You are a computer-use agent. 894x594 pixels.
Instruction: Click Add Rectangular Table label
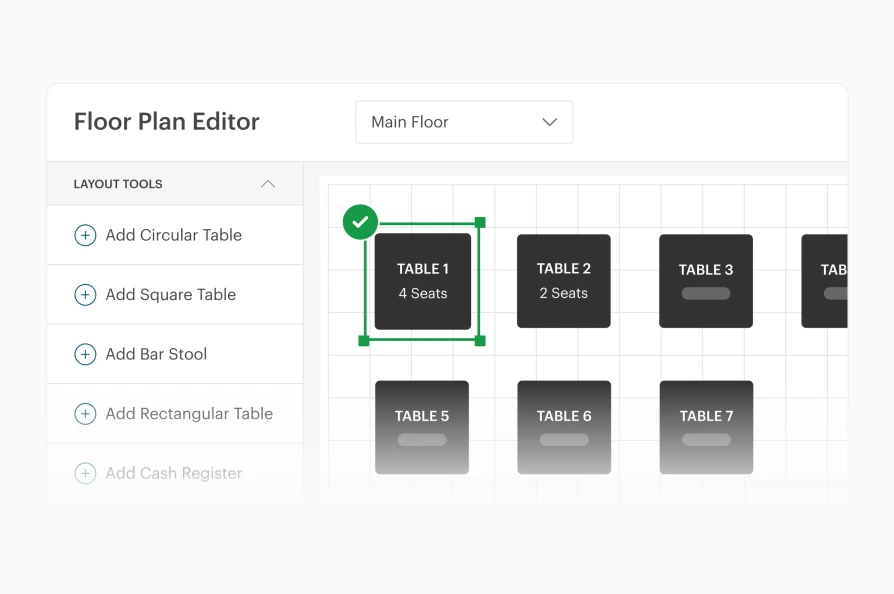[x=189, y=413]
